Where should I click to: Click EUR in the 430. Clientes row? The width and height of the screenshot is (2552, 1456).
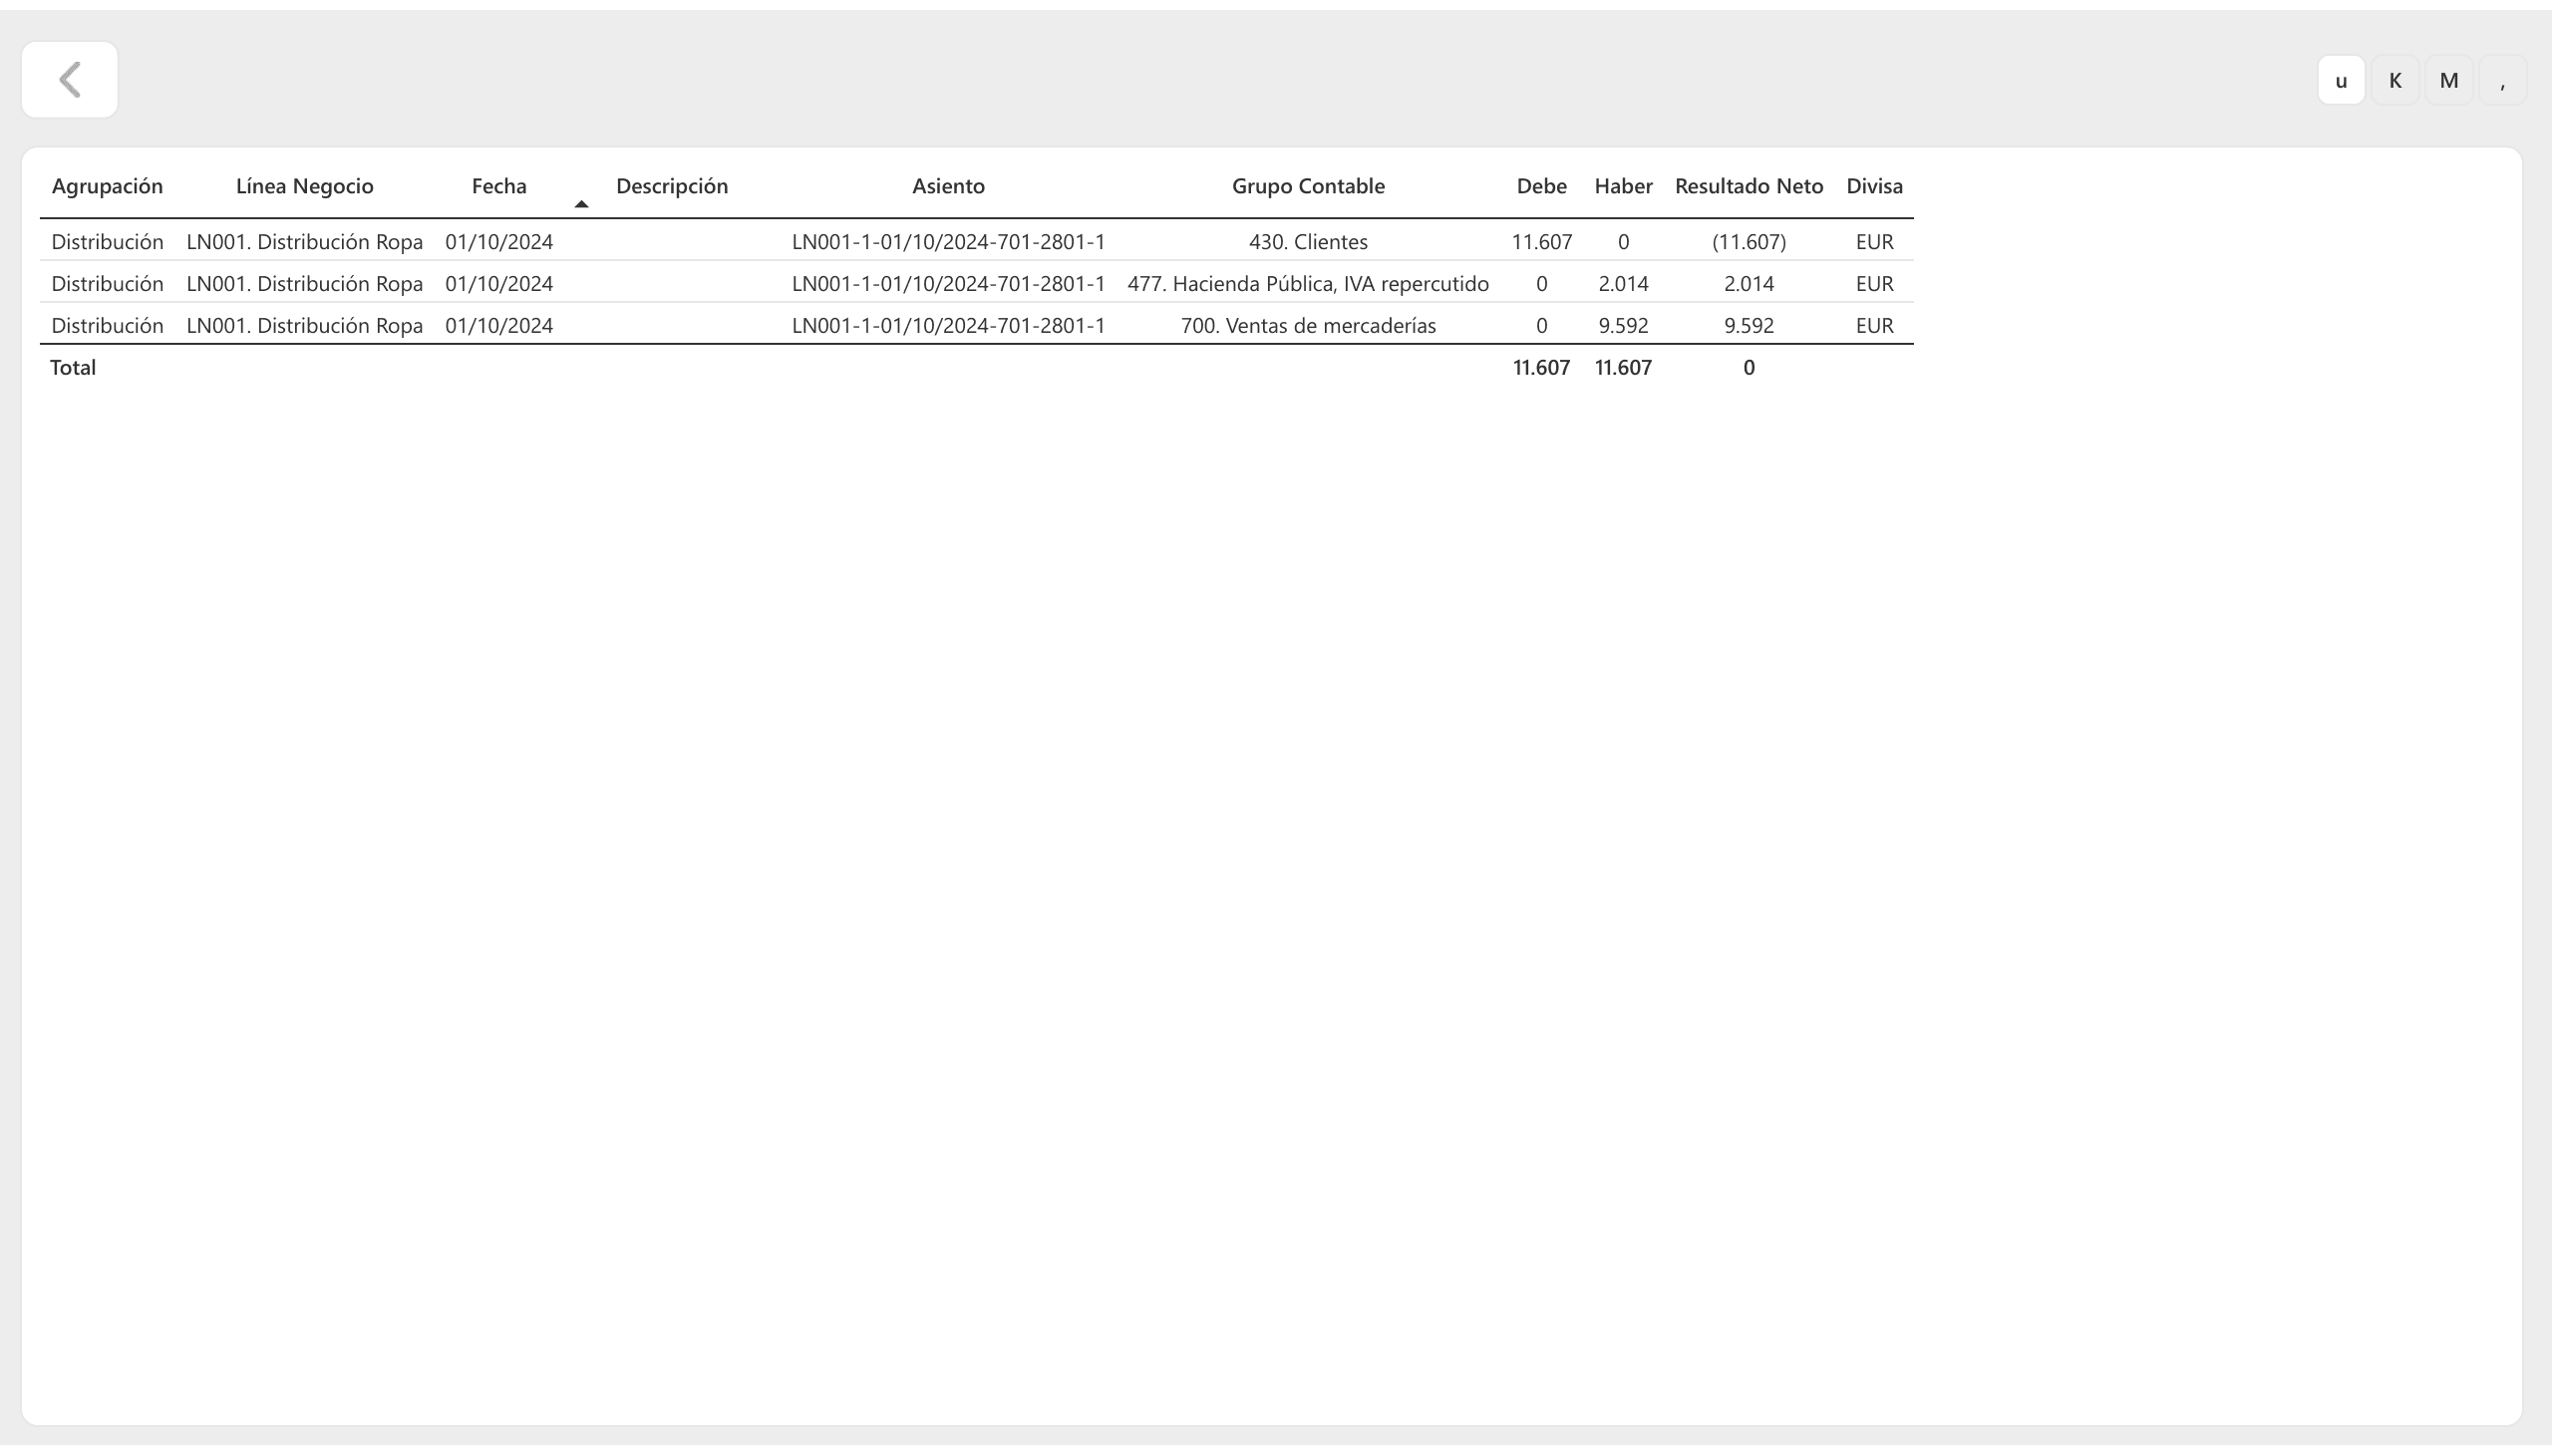point(1874,242)
